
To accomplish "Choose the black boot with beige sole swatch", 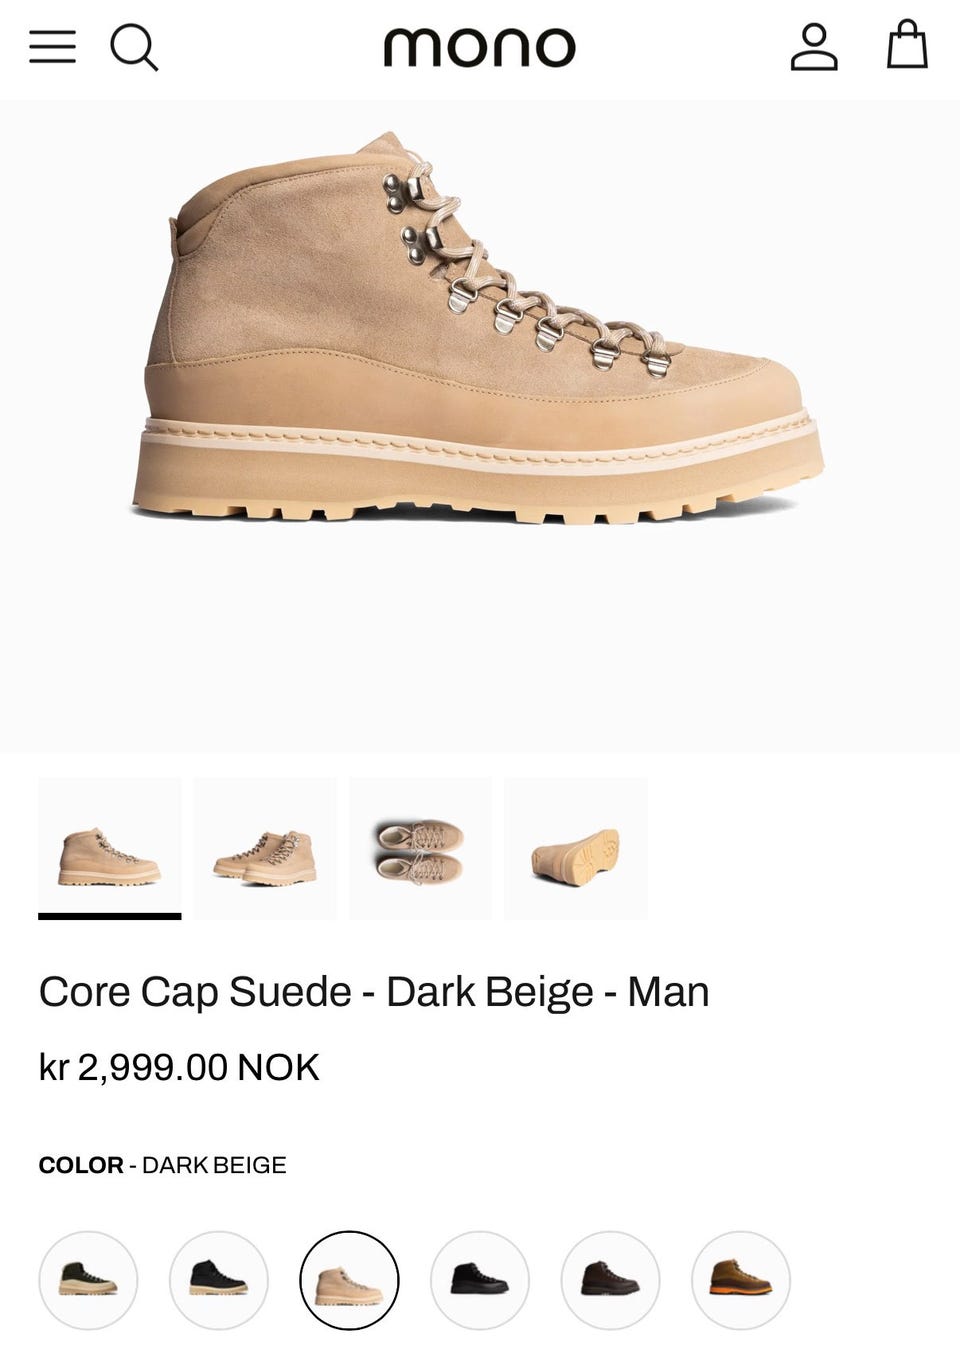I will [x=219, y=1280].
